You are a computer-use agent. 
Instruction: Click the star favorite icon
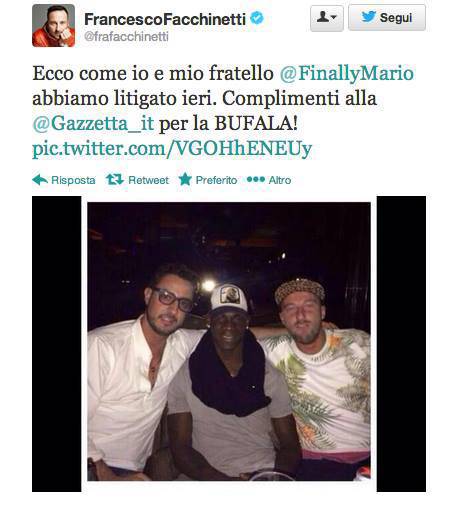[x=185, y=179]
